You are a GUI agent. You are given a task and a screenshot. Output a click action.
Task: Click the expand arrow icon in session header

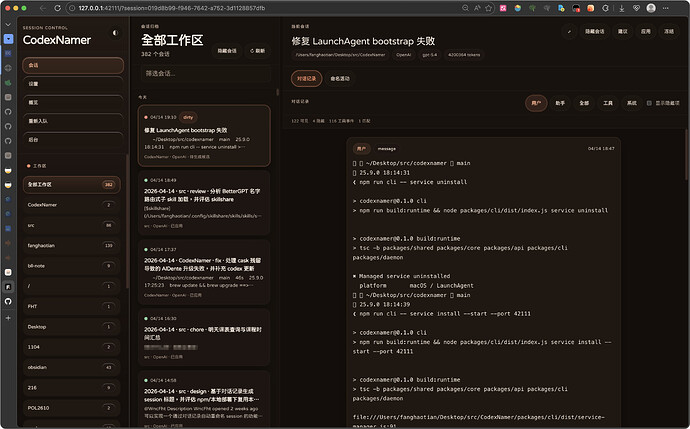tap(569, 32)
